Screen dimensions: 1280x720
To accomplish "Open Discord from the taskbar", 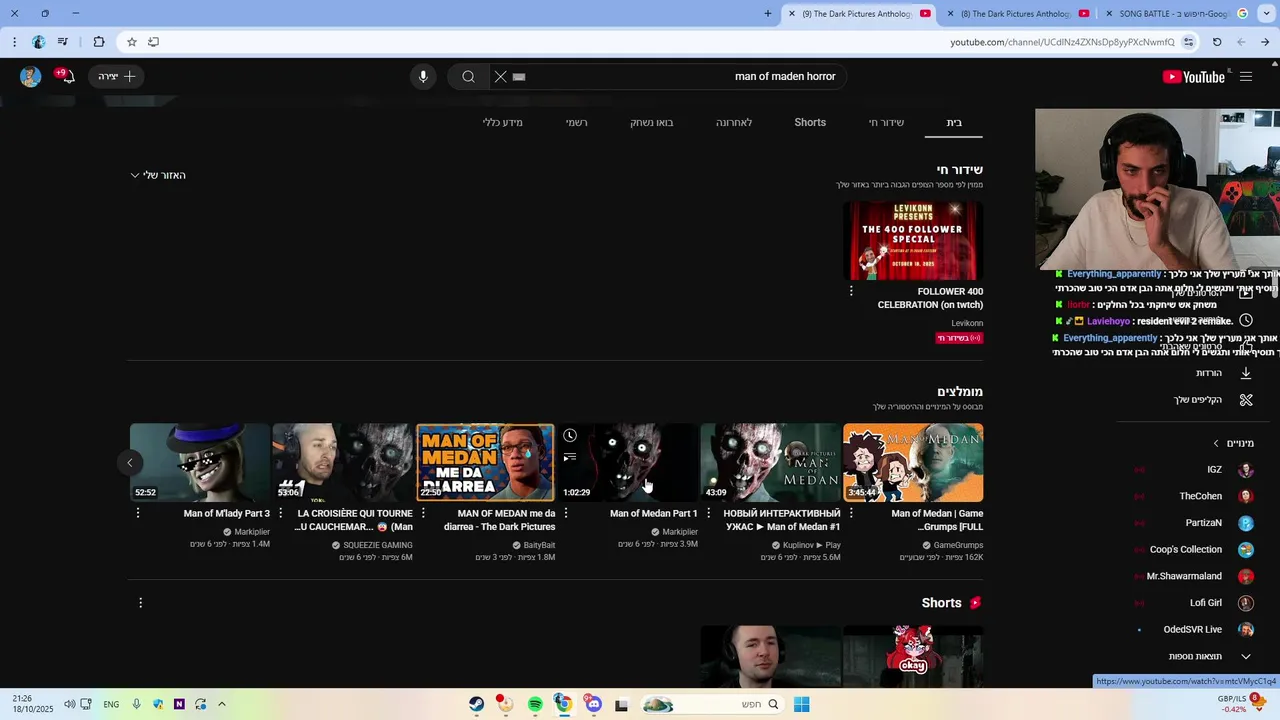I will point(593,704).
